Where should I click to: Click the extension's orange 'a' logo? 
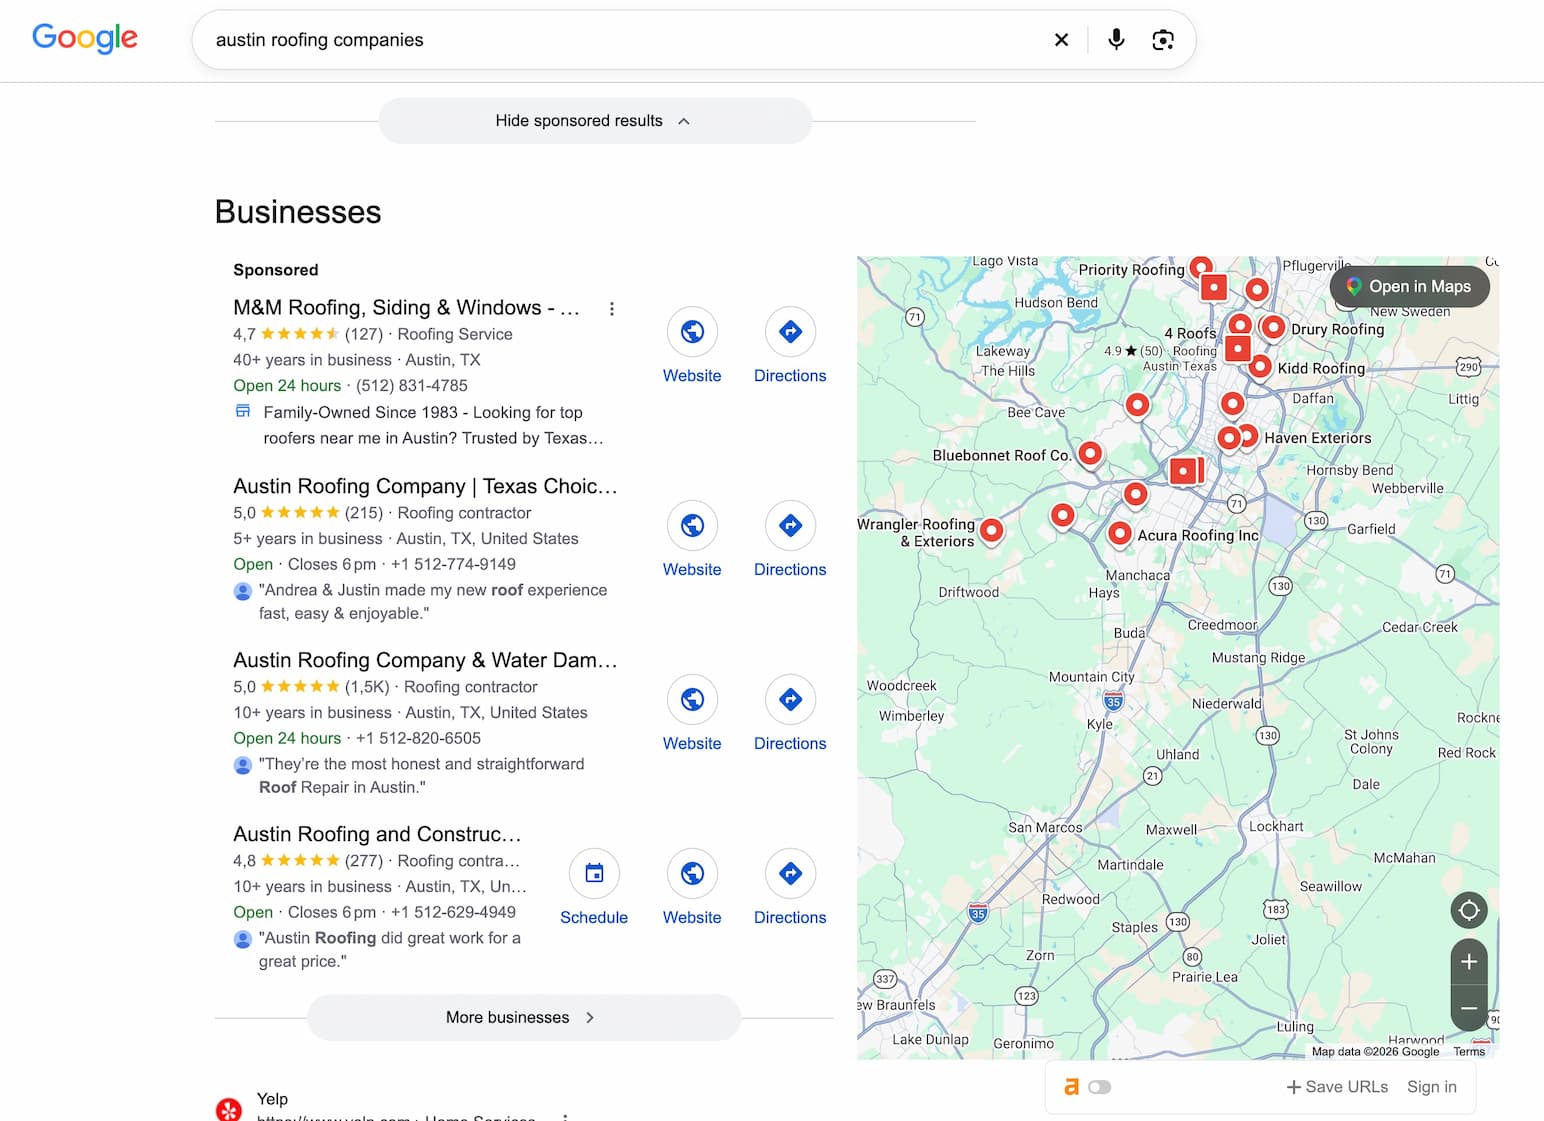coord(1071,1087)
